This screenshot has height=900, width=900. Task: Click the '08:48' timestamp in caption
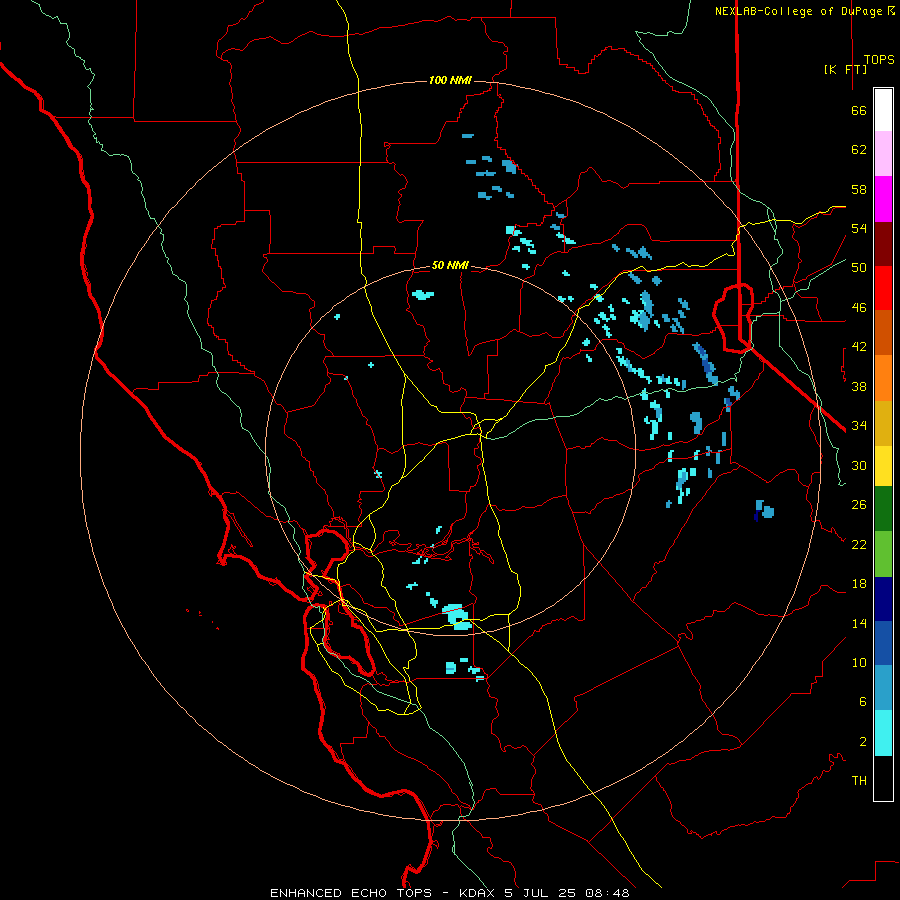[x=607, y=893]
